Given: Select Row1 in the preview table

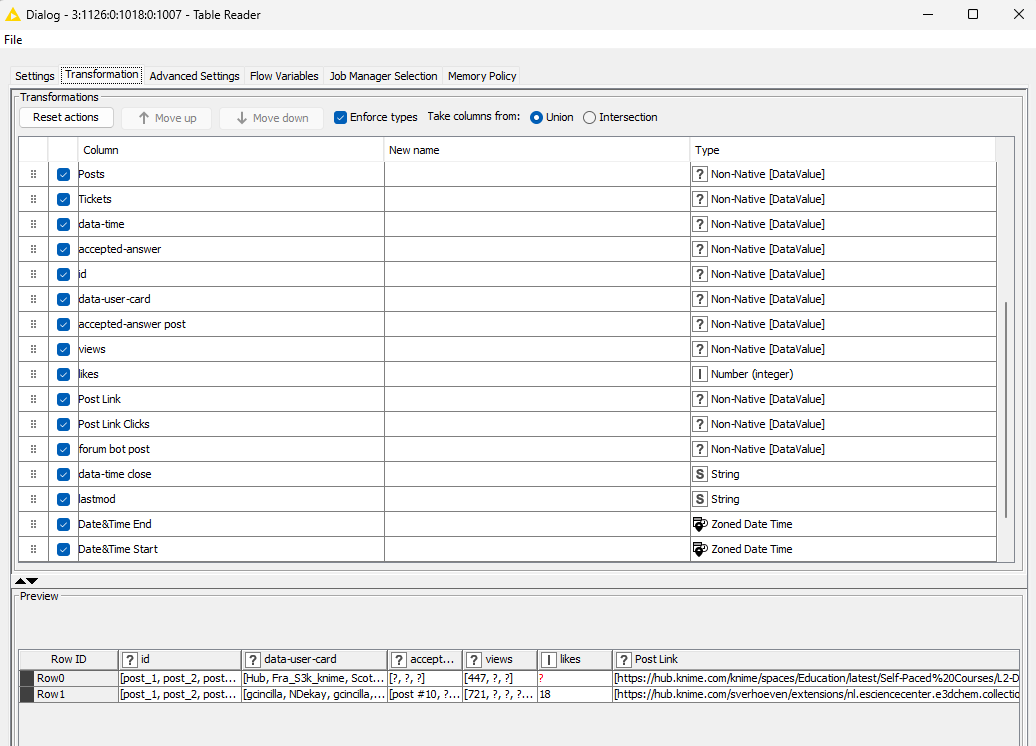Looking at the screenshot, I should 519,694.
